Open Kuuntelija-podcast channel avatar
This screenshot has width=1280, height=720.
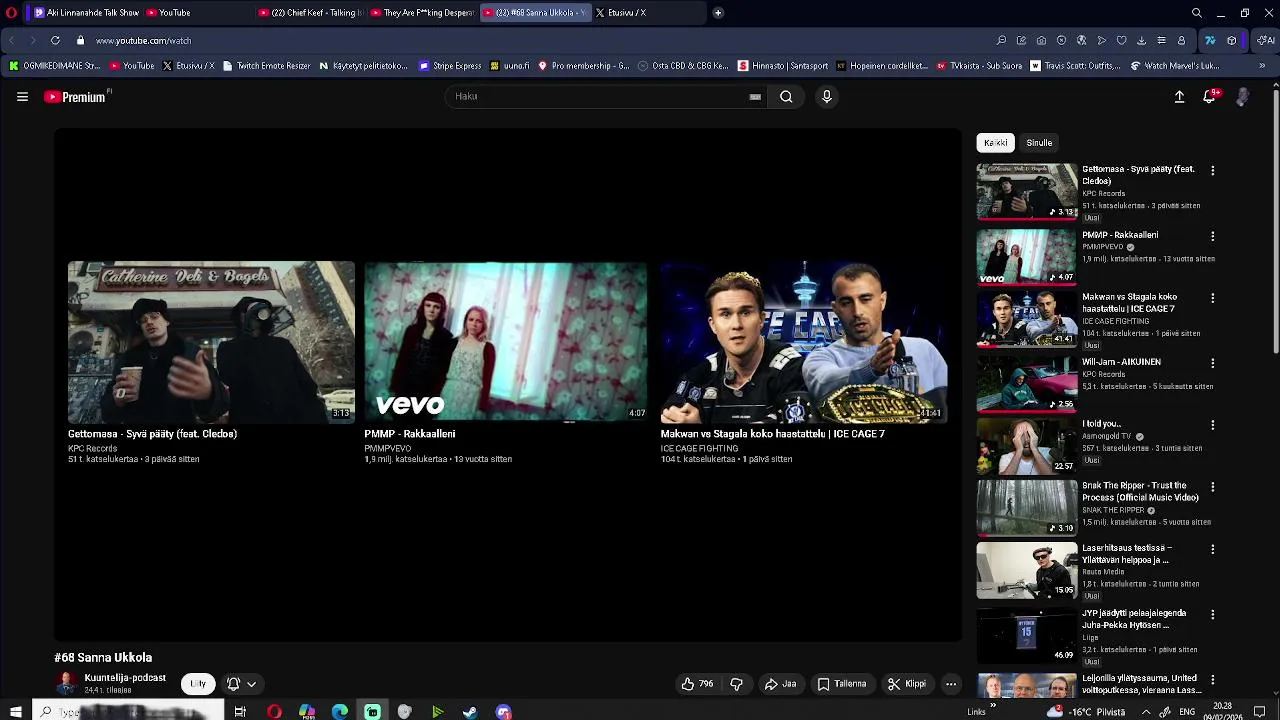point(66,684)
